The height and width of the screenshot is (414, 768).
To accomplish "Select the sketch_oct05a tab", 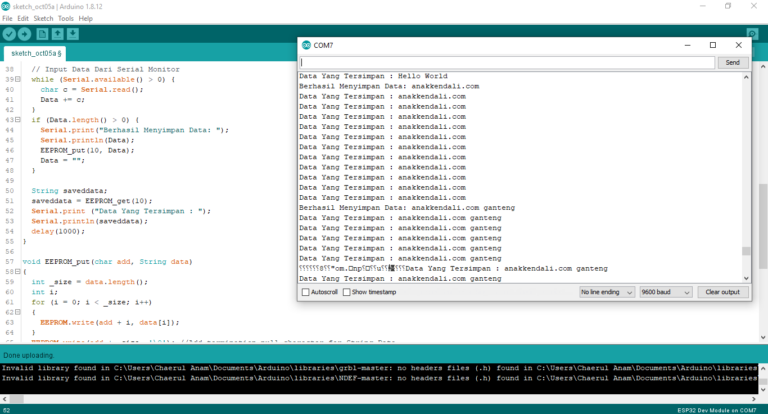I will pos(36,53).
